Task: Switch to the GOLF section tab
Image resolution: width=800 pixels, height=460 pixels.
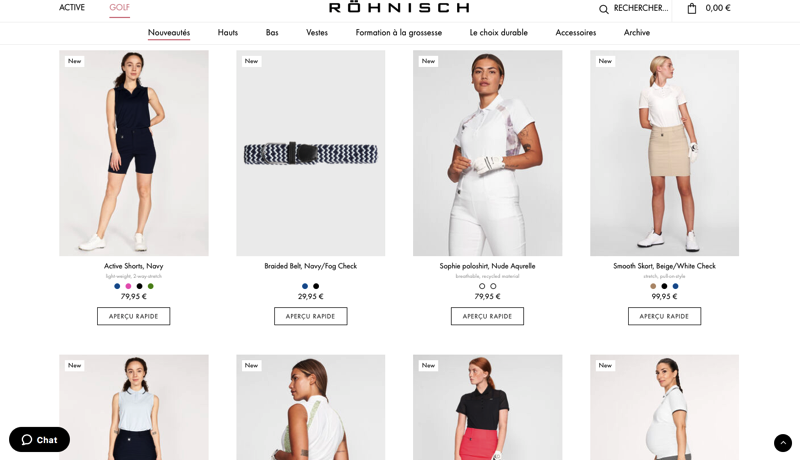Action: tap(119, 8)
